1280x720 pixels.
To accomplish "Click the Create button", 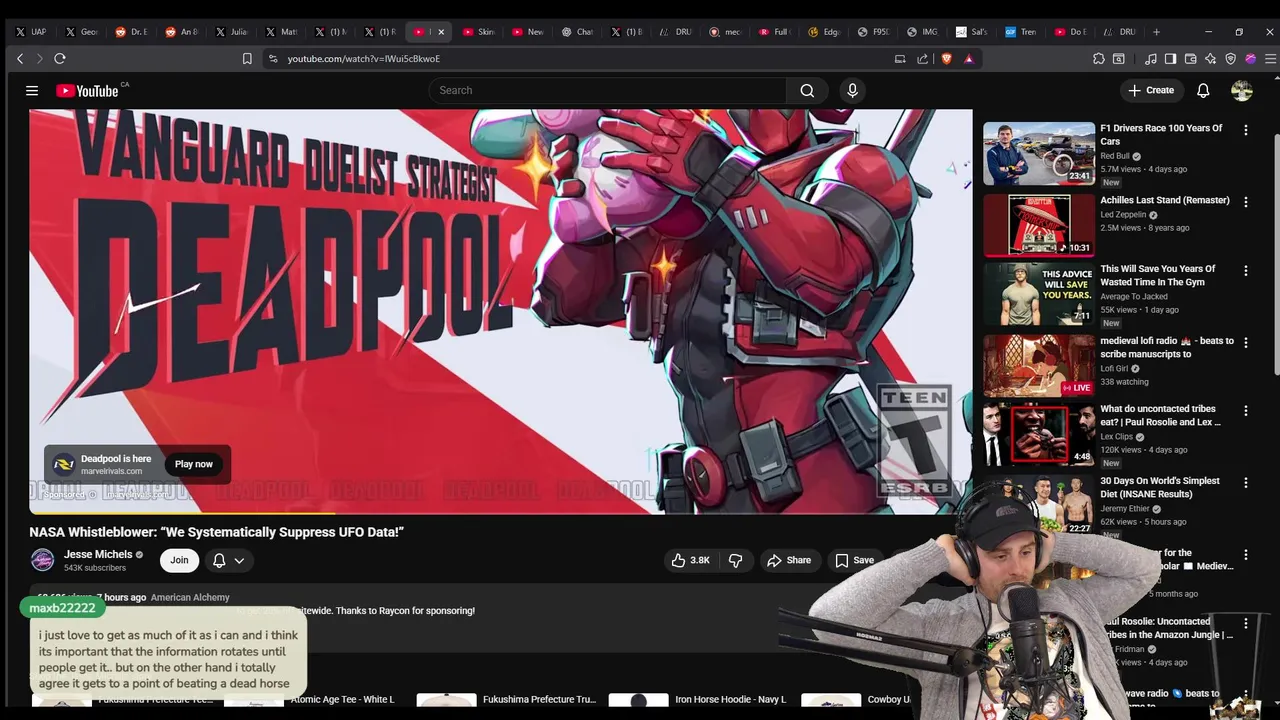I will (1151, 91).
